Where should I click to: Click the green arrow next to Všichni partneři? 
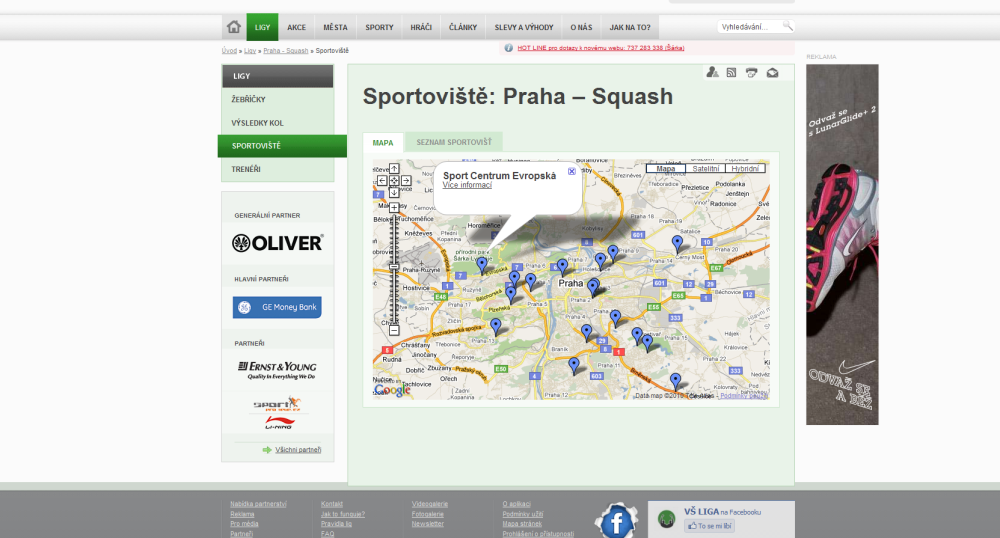tap(267, 450)
